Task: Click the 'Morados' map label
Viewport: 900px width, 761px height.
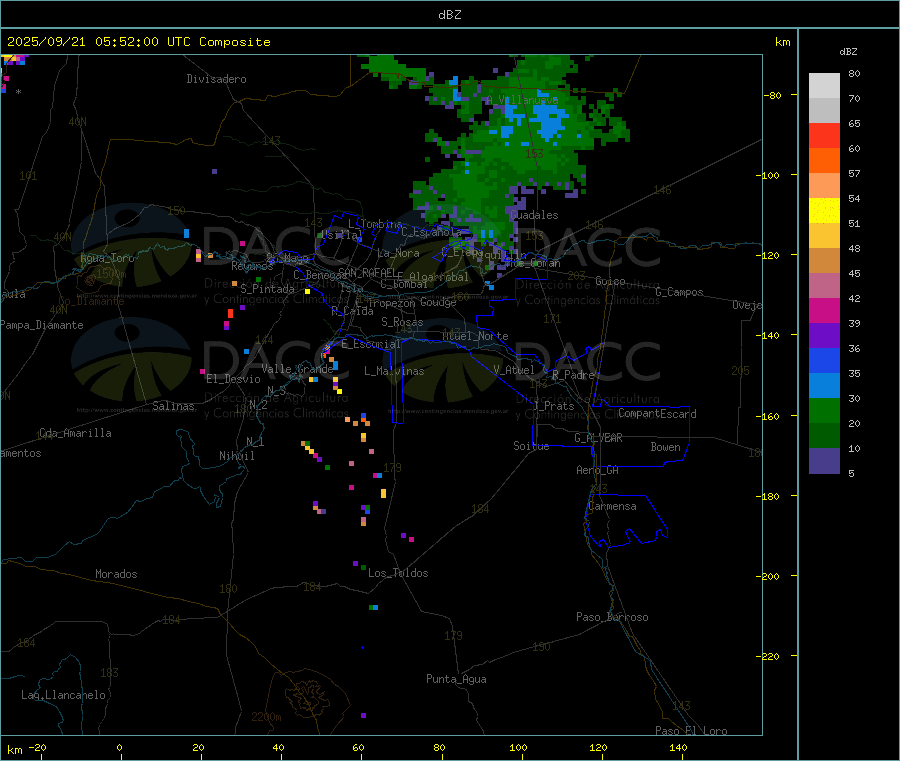Action: [x=116, y=574]
